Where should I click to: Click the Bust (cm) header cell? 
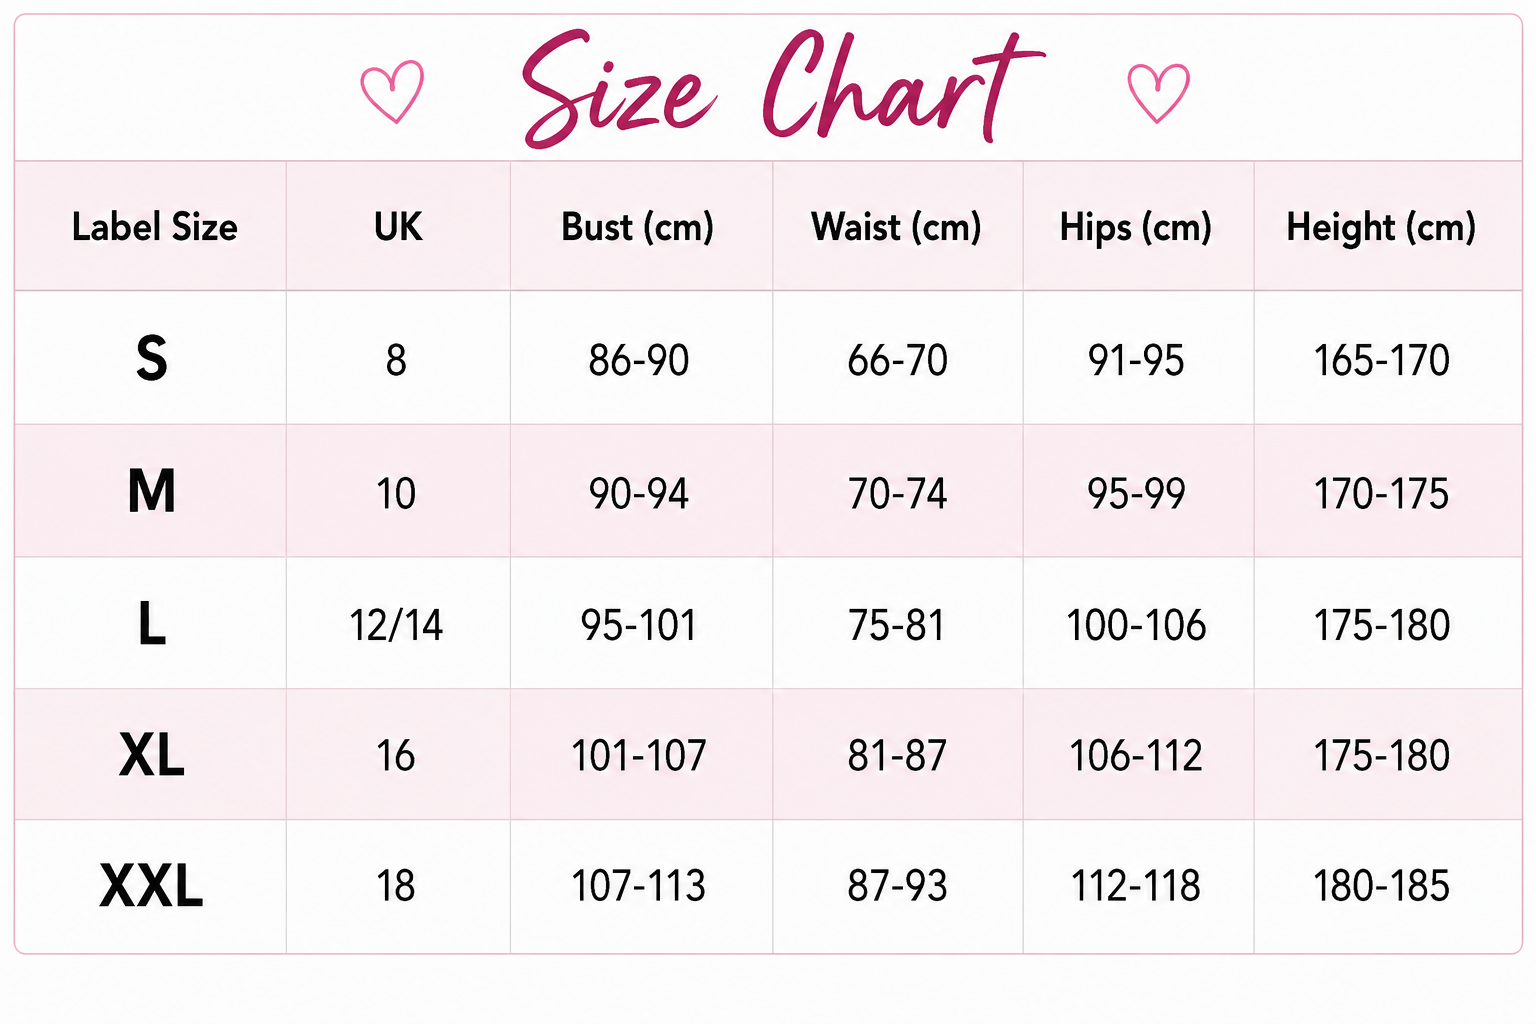click(641, 226)
